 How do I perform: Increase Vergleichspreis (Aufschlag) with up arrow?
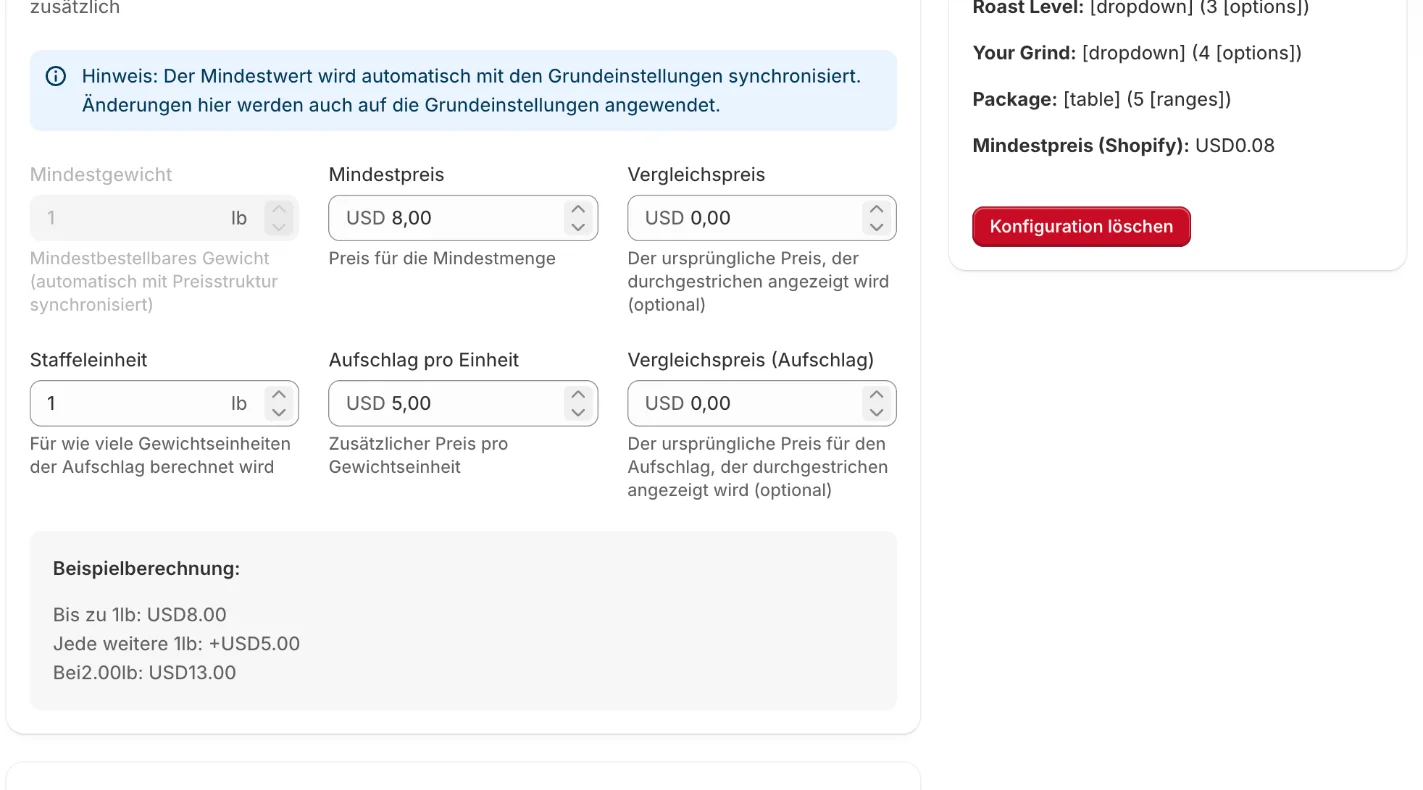pos(876,394)
